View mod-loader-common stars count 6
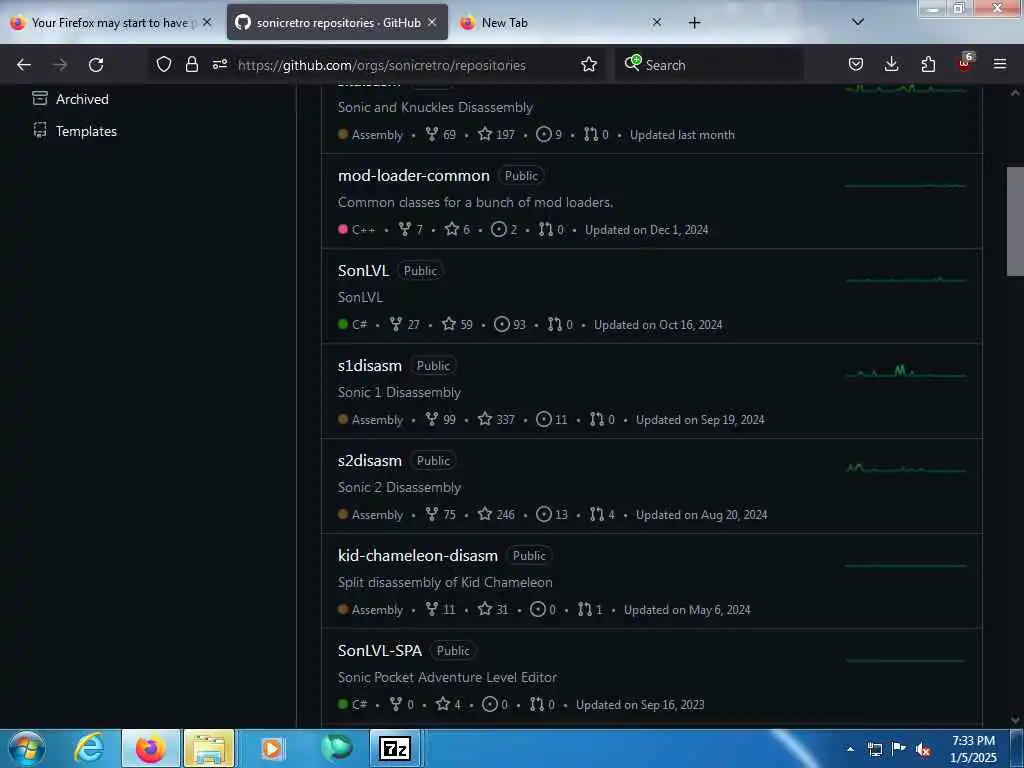This screenshot has width=1024, height=768. pos(457,229)
